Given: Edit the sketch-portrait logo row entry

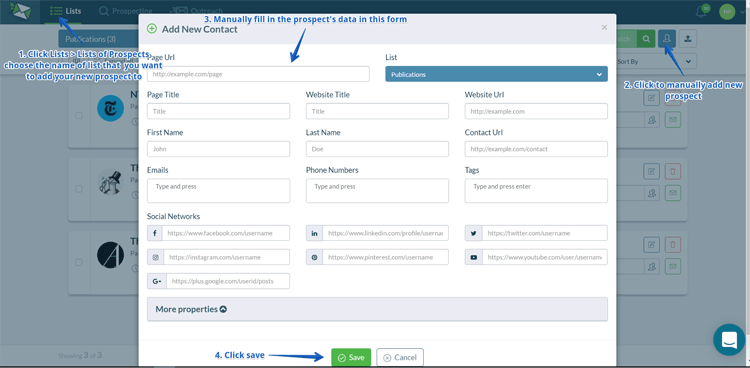Looking at the screenshot, I should [x=651, y=171].
